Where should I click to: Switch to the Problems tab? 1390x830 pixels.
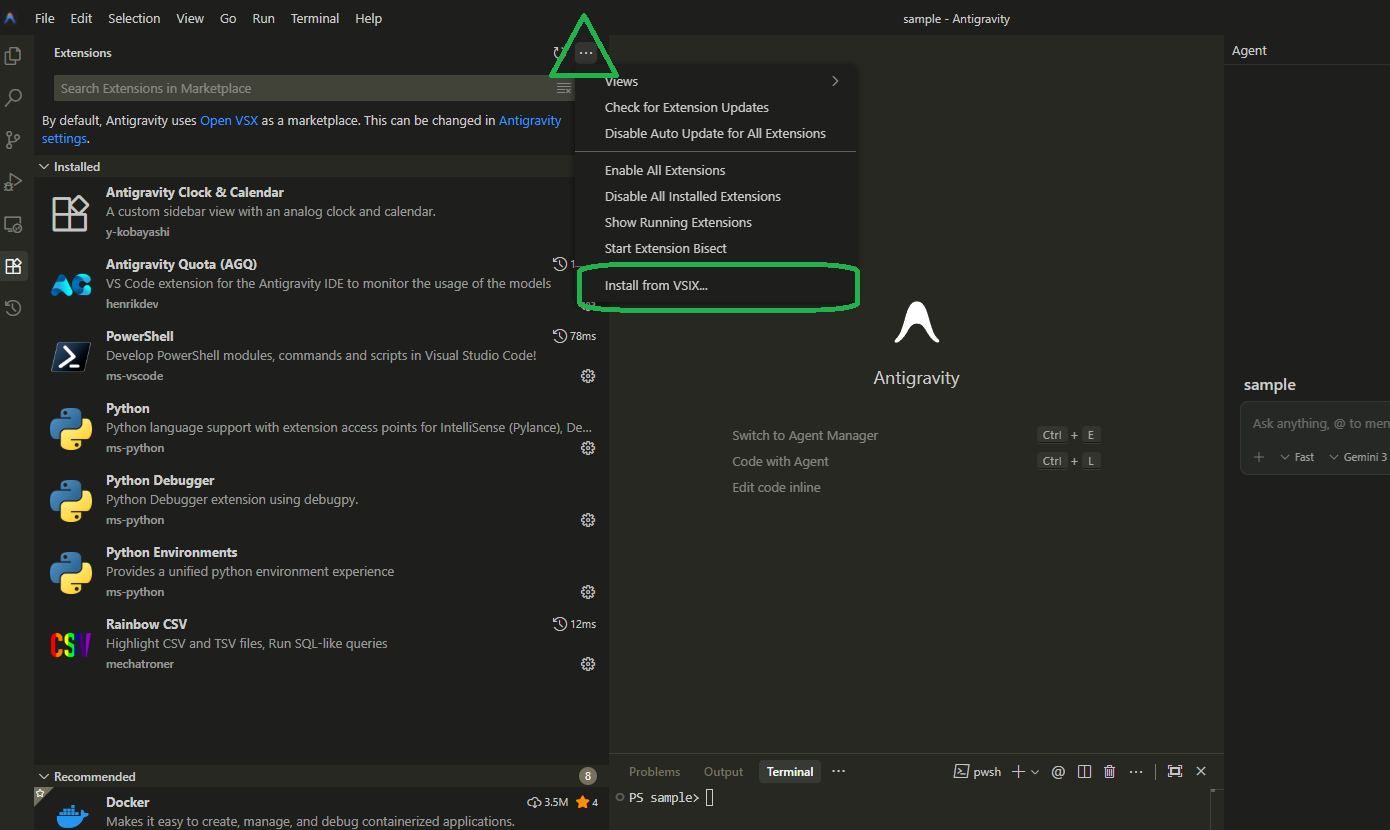(x=654, y=772)
